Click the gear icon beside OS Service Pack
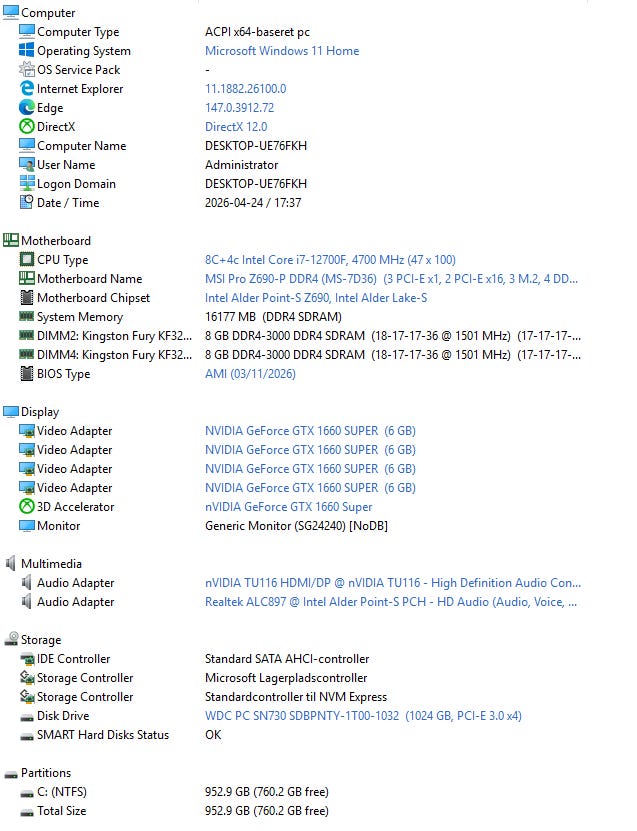Image resolution: width=637 pixels, height=831 pixels. tap(26, 69)
